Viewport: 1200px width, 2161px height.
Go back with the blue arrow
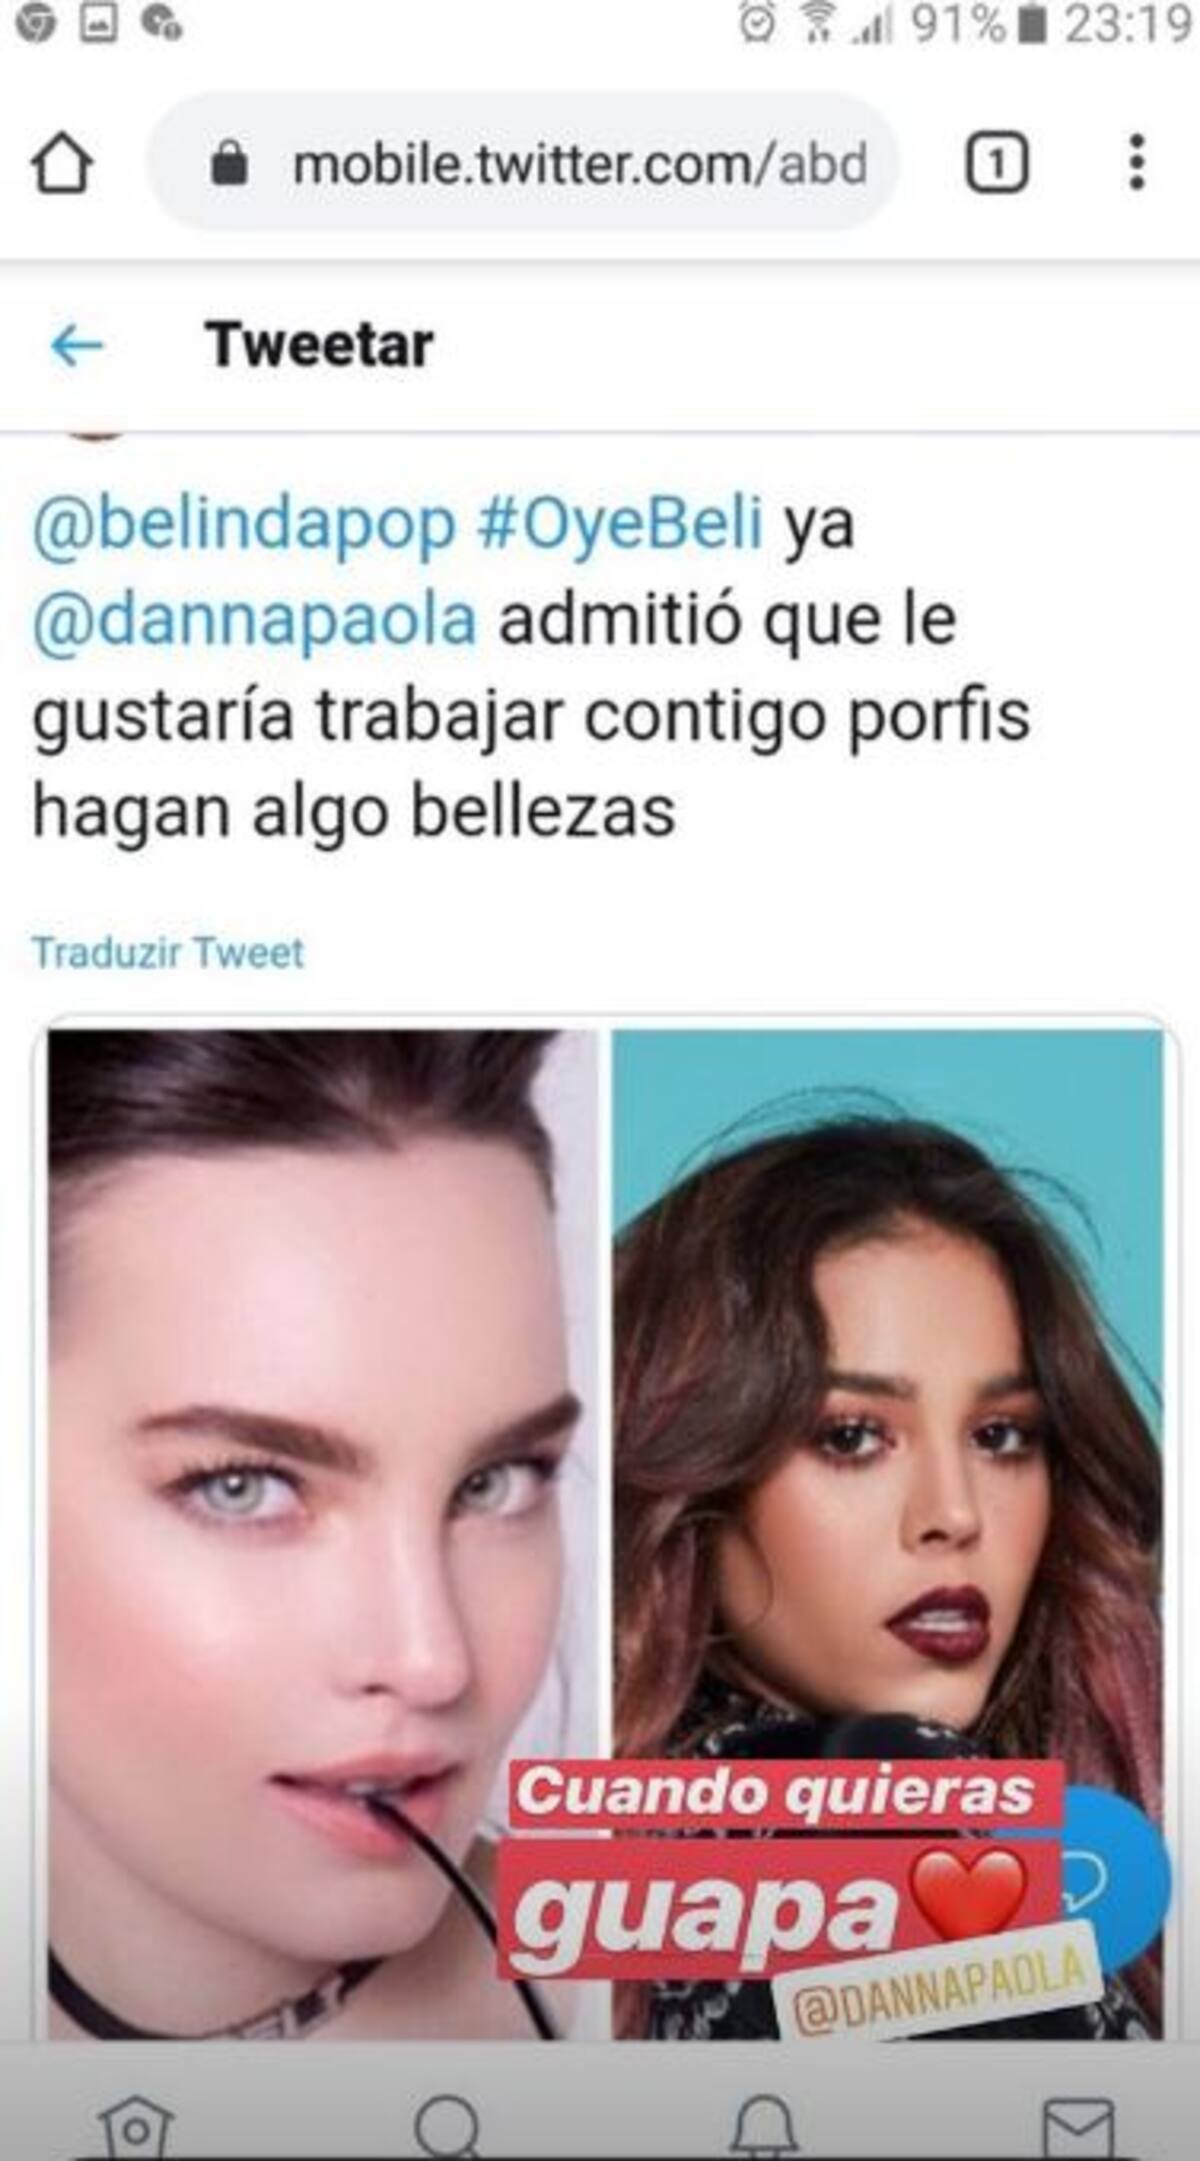[77, 346]
